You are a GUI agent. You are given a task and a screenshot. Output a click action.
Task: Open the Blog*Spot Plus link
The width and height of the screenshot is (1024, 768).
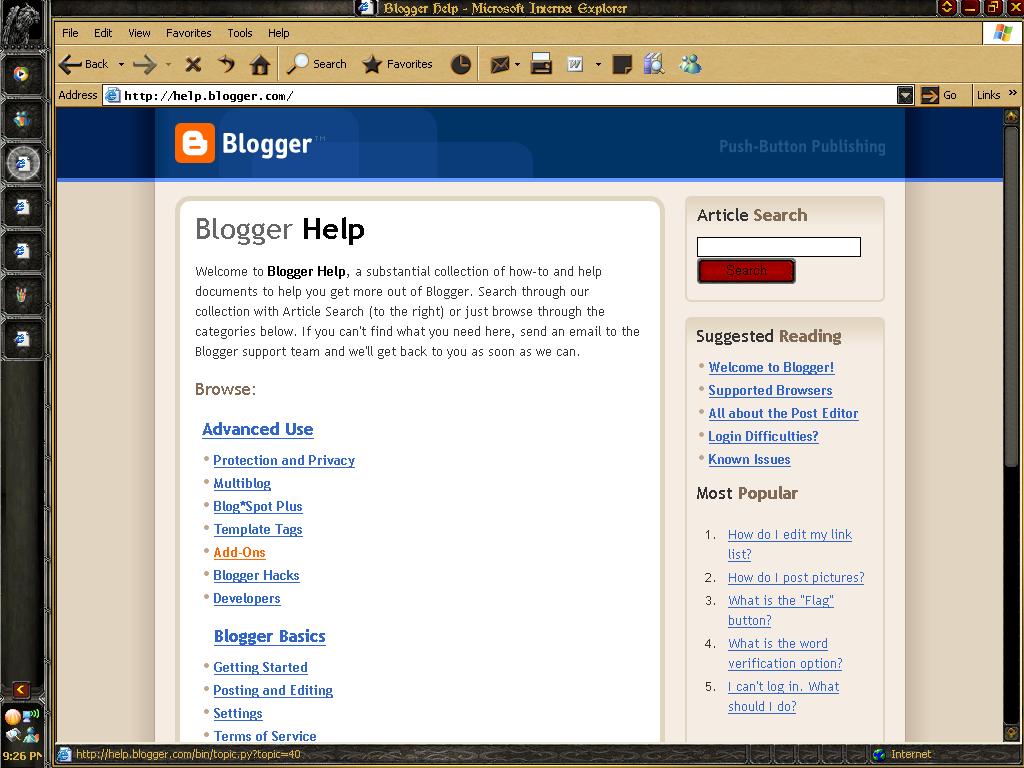click(x=257, y=506)
